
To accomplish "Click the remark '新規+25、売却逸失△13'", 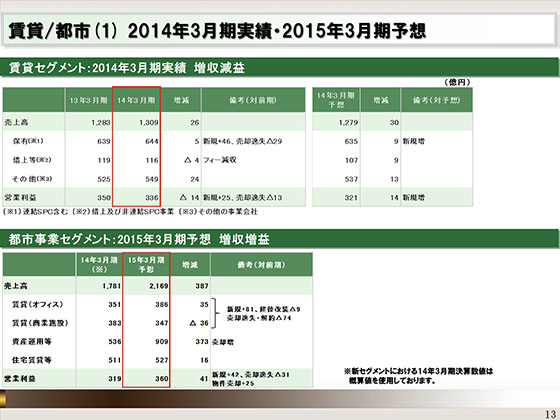I will (x=242, y=198).
